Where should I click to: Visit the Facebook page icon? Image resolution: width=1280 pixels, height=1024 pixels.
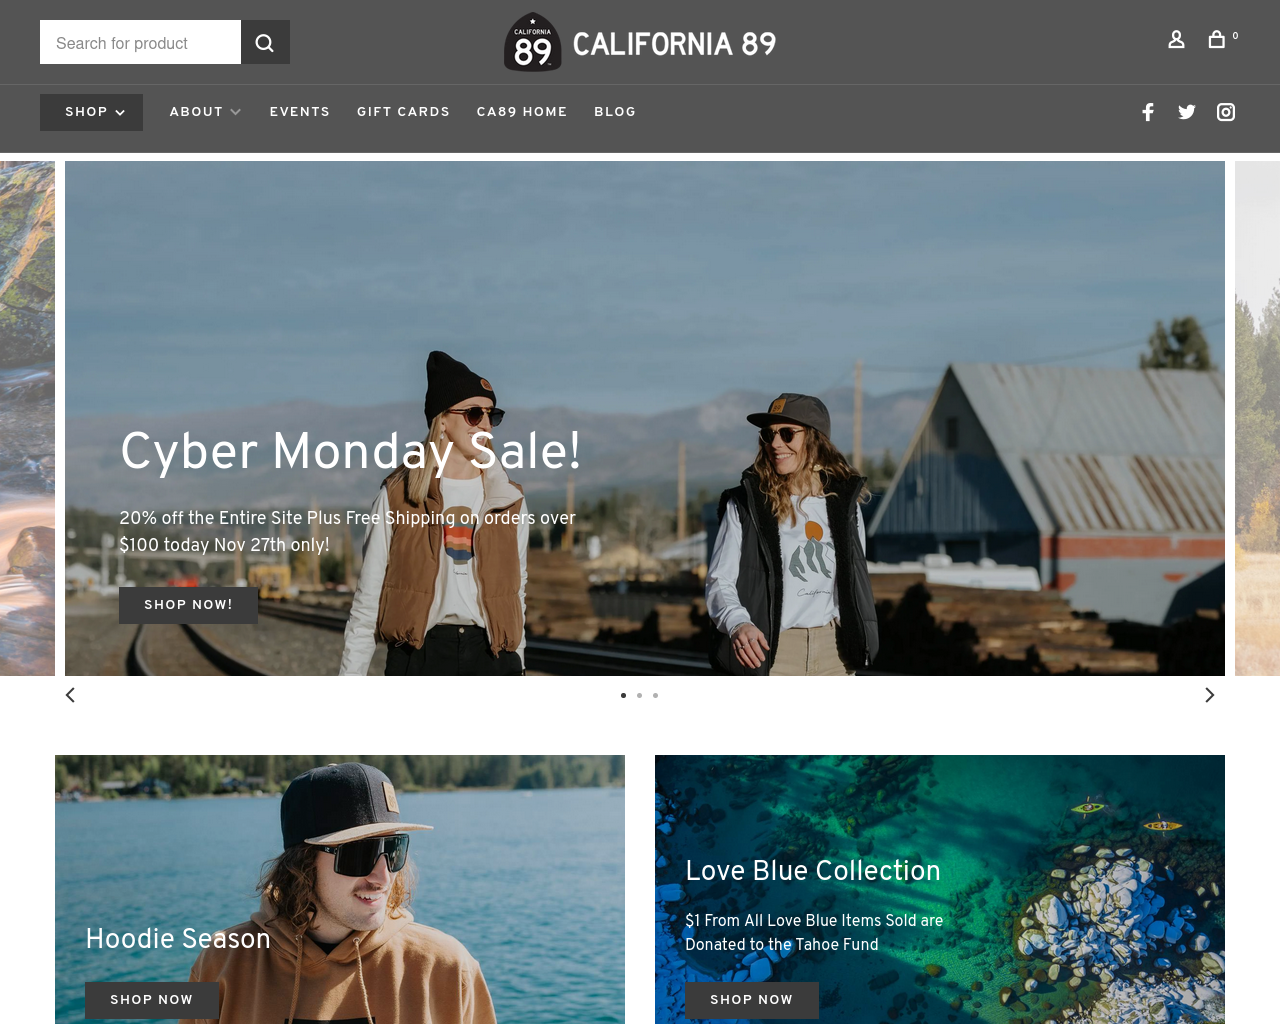click(1148, 112)
